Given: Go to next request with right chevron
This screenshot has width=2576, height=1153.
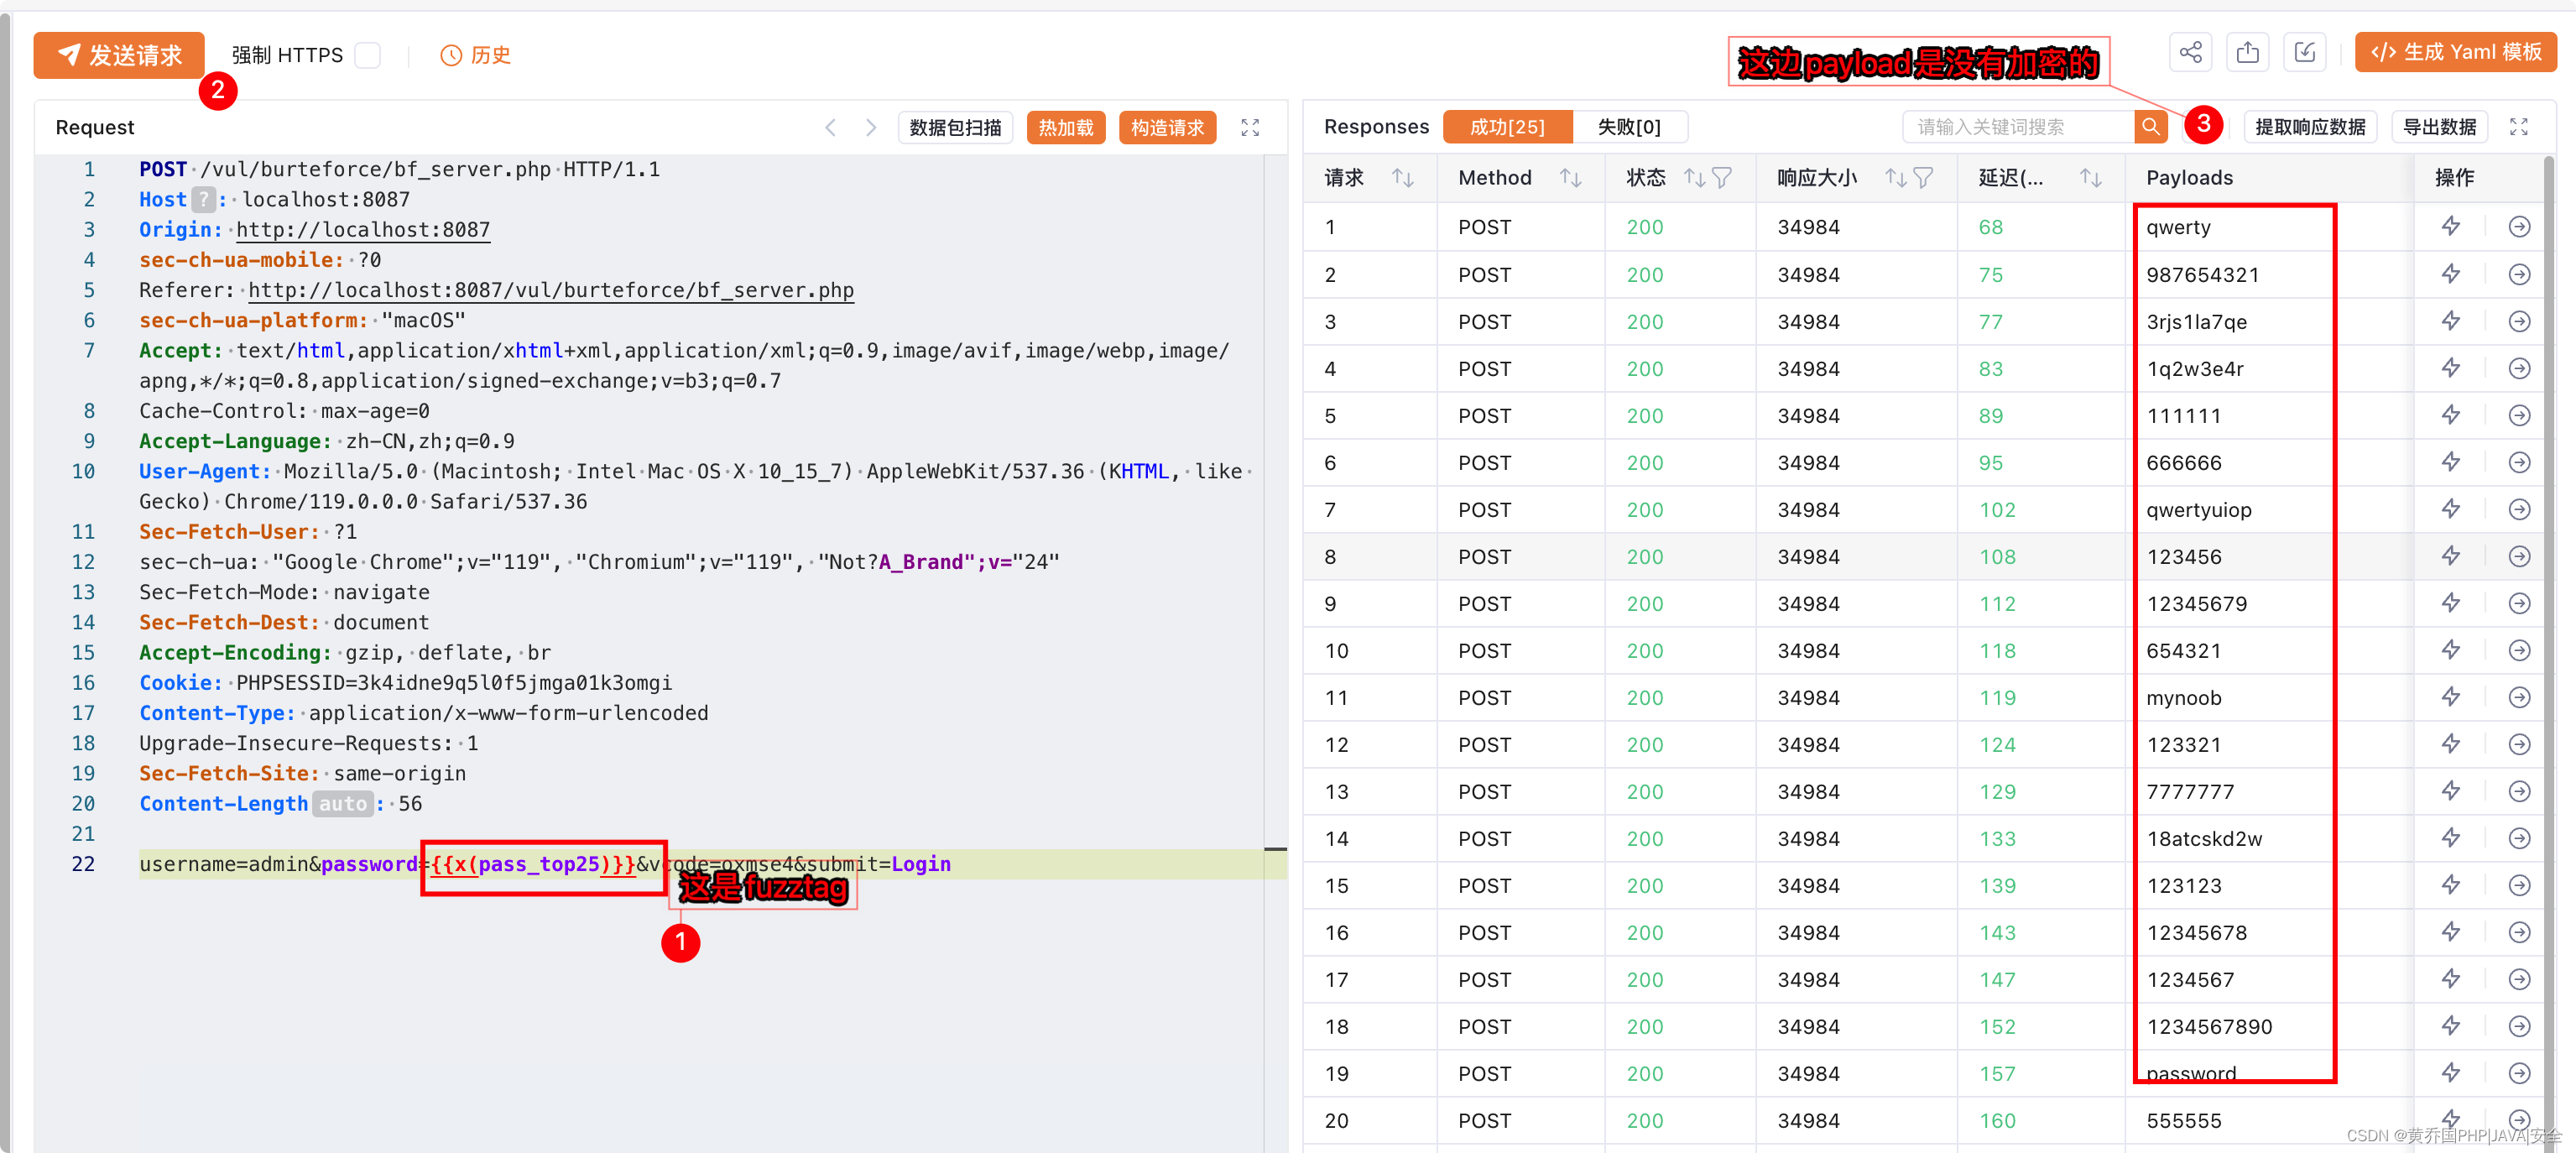Looking at the screenshot, I should click(871, 128).
